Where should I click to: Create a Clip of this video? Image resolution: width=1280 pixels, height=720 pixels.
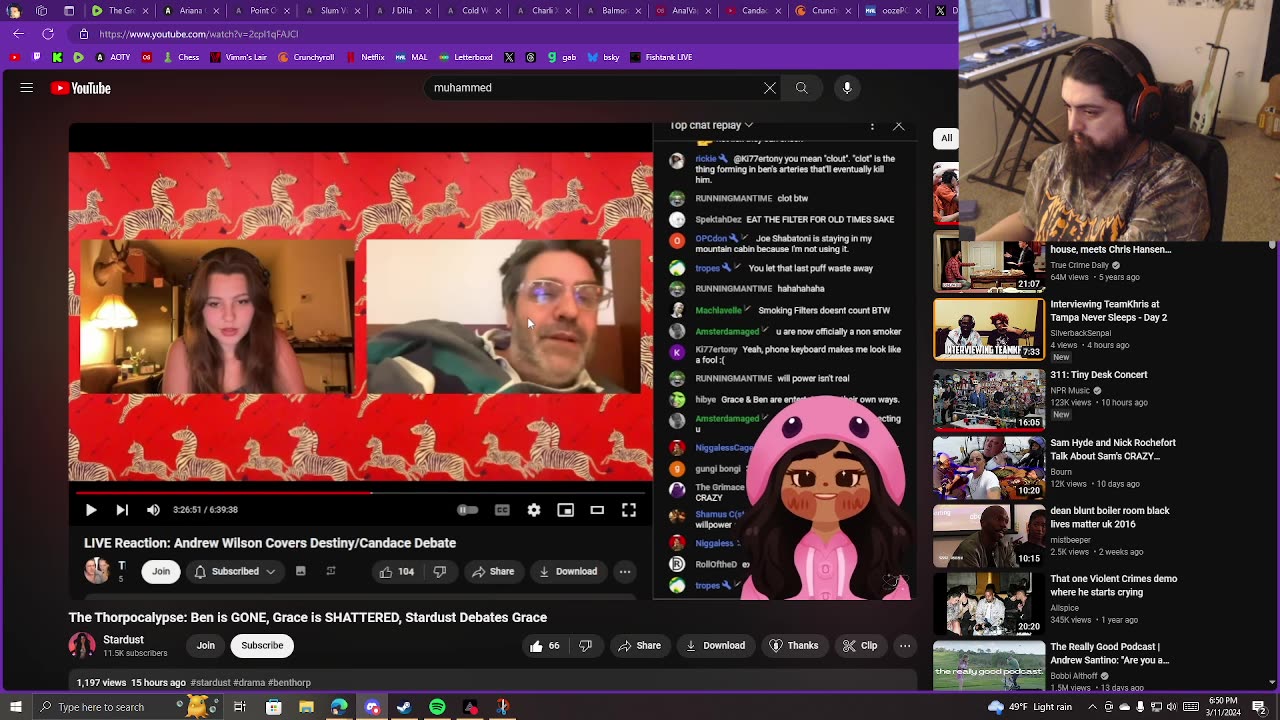pyautogui.click(x=860, y=646)
